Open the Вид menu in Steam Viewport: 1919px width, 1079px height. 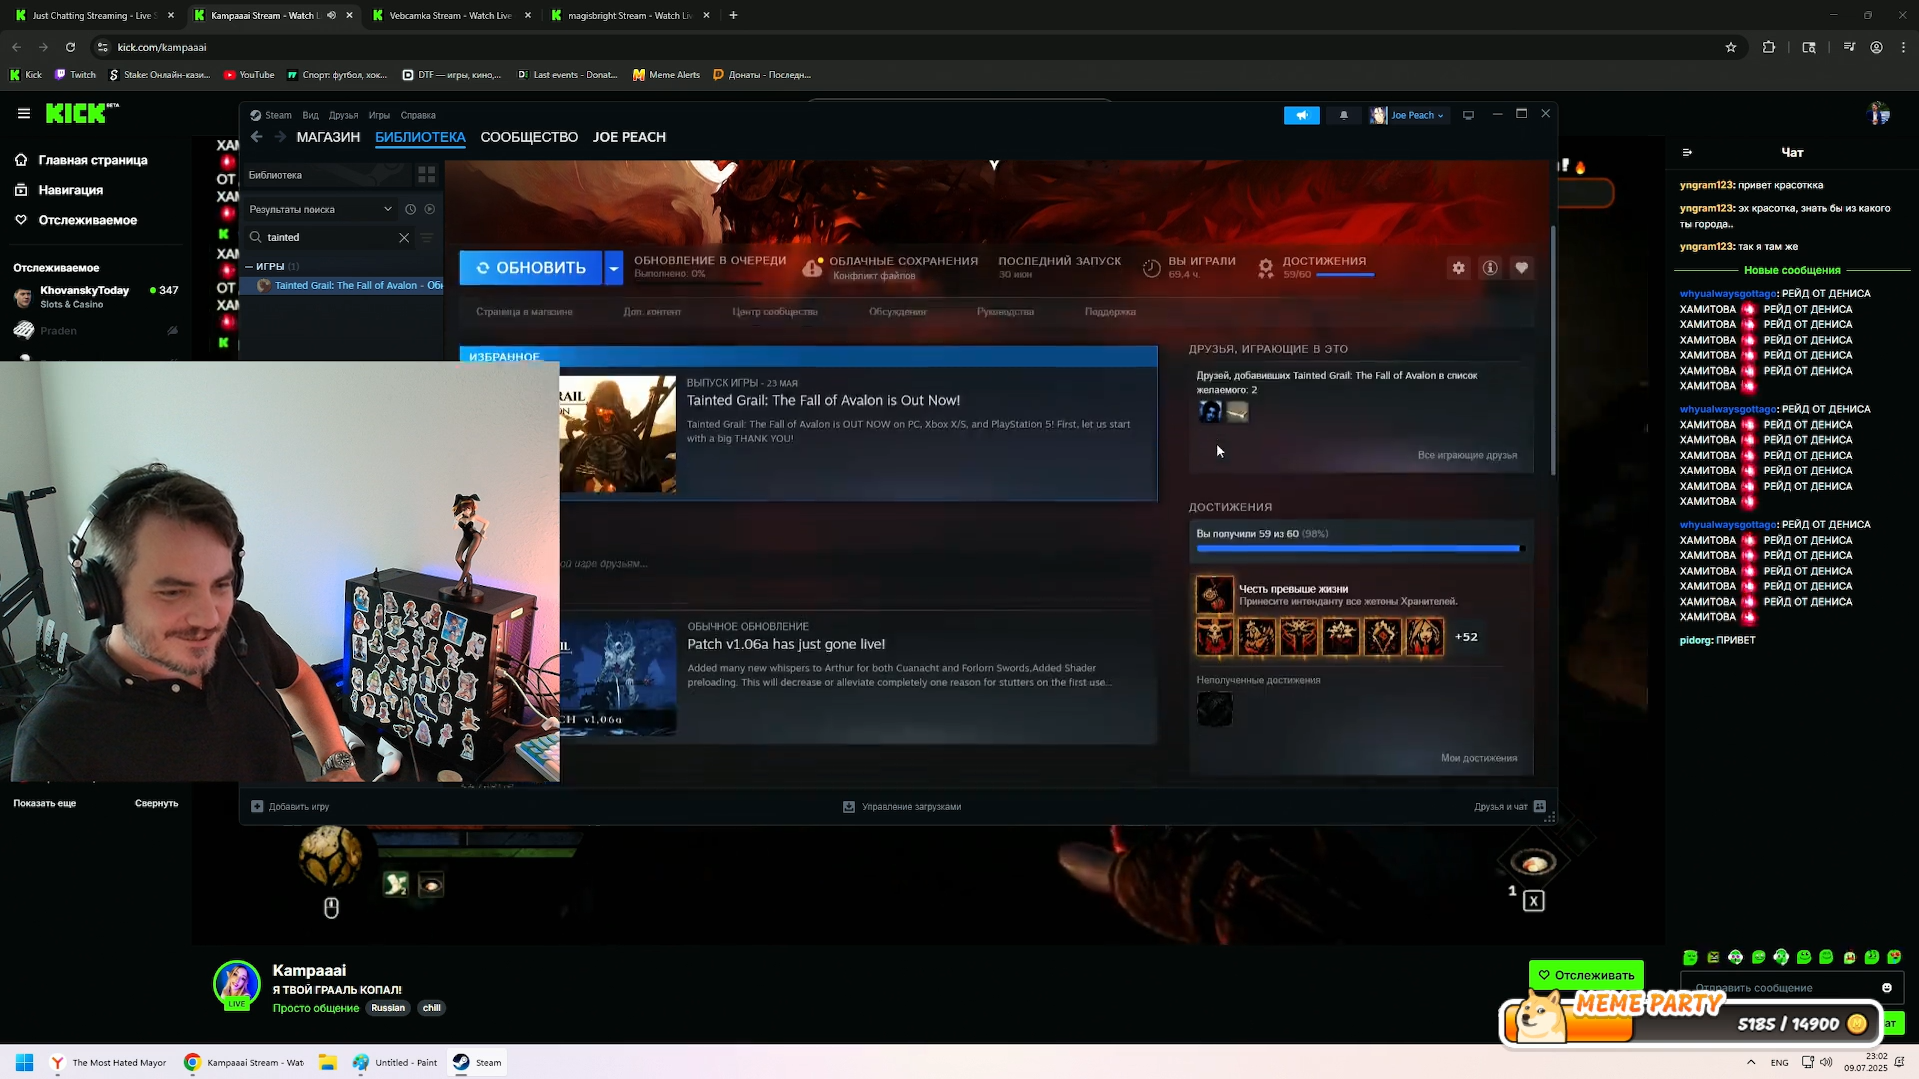tap(310, 115)
